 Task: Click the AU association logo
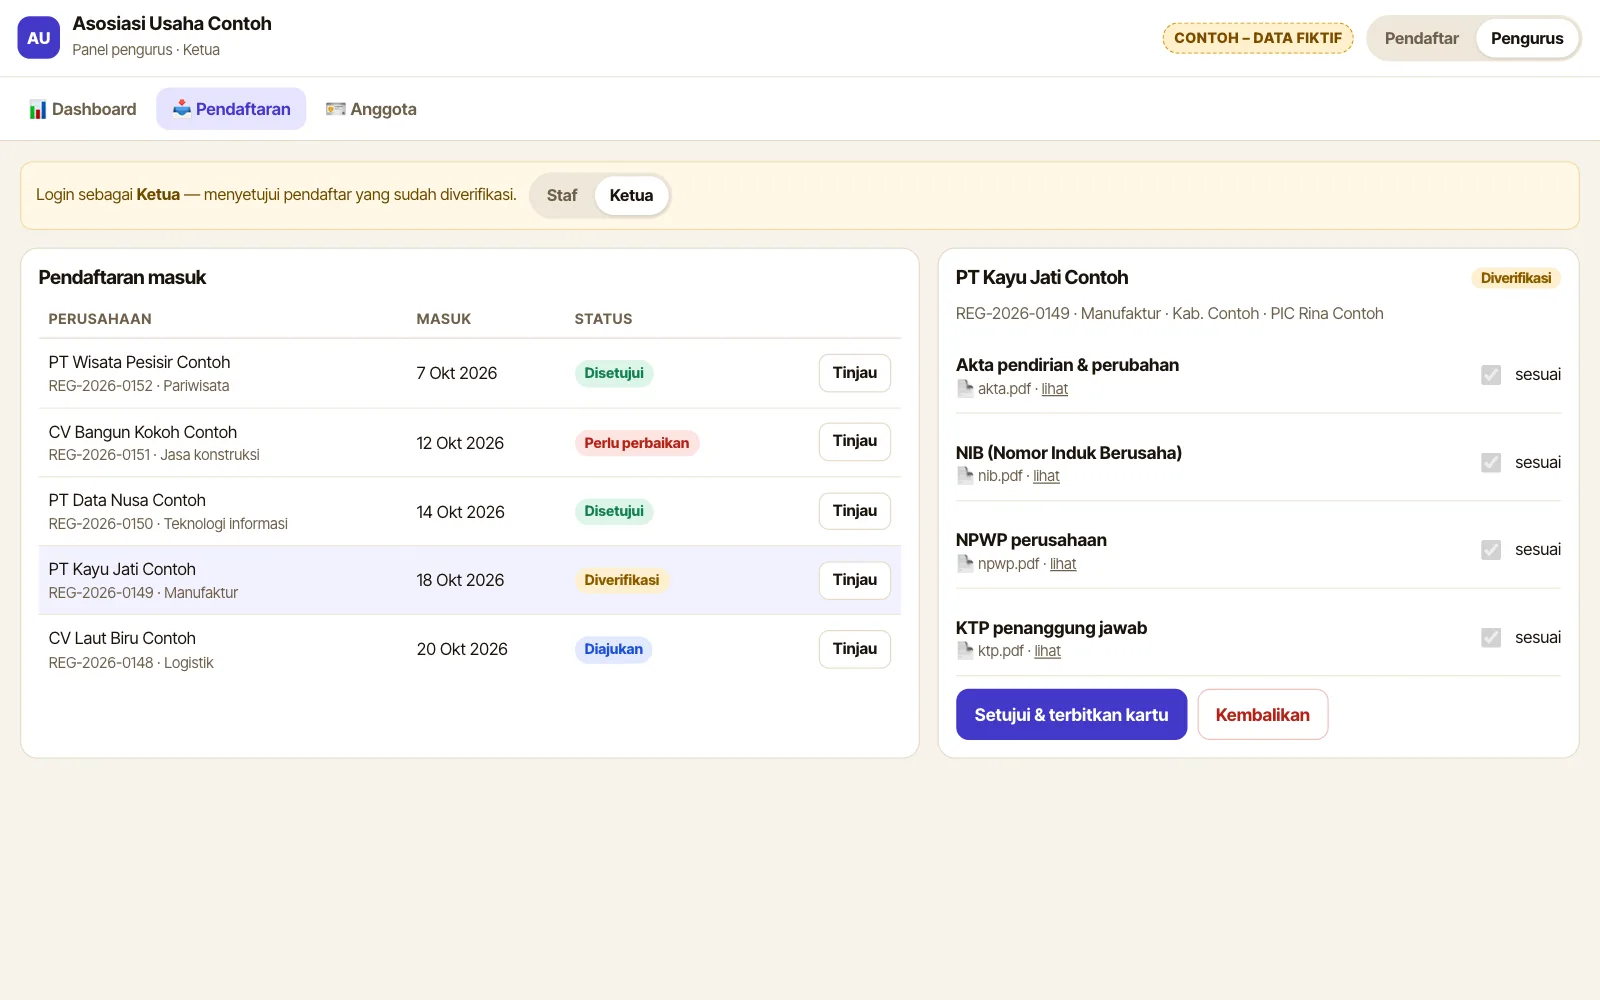tap(39, 38)
